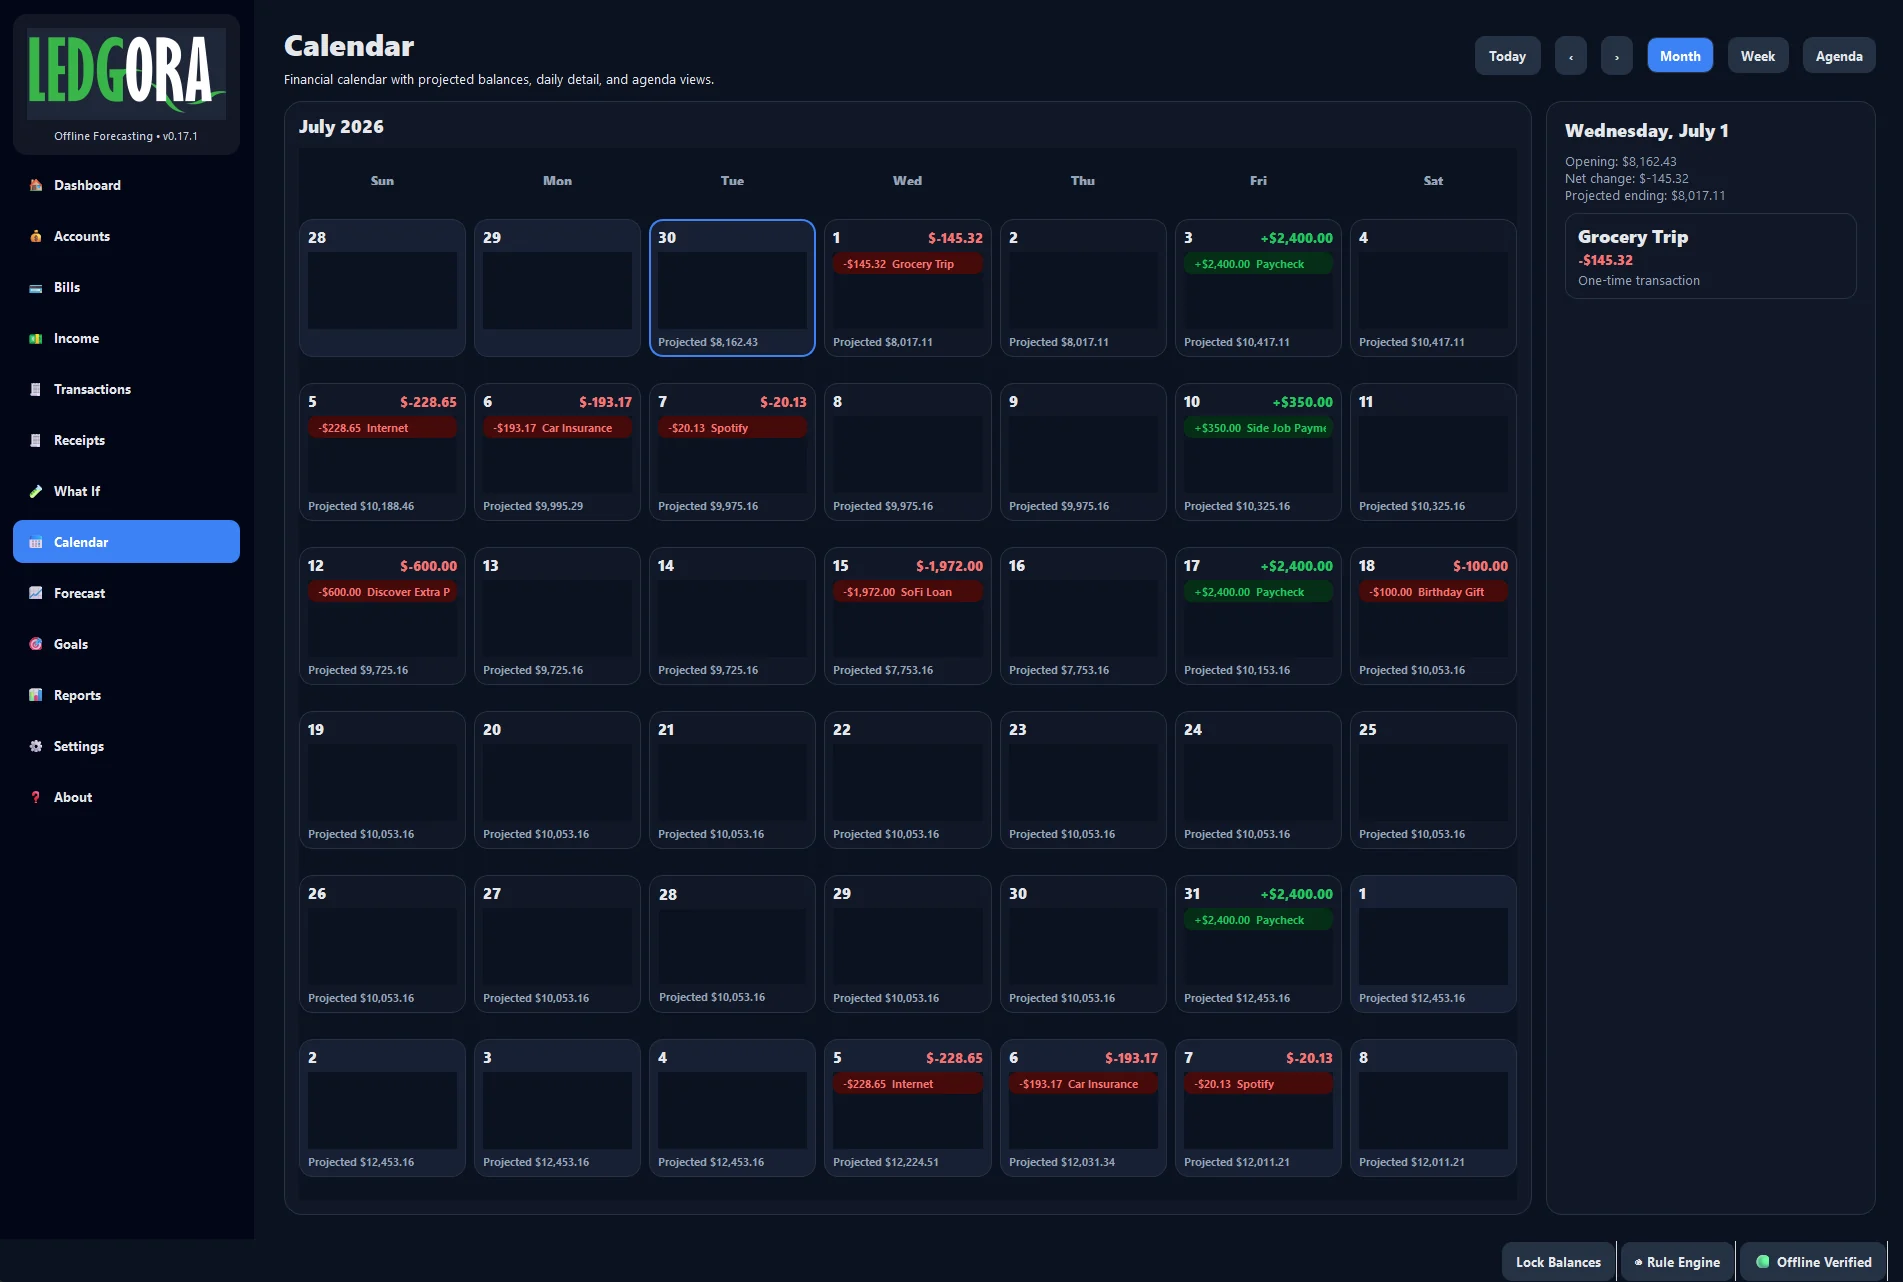Open the Dashboard page

[126, 185]
